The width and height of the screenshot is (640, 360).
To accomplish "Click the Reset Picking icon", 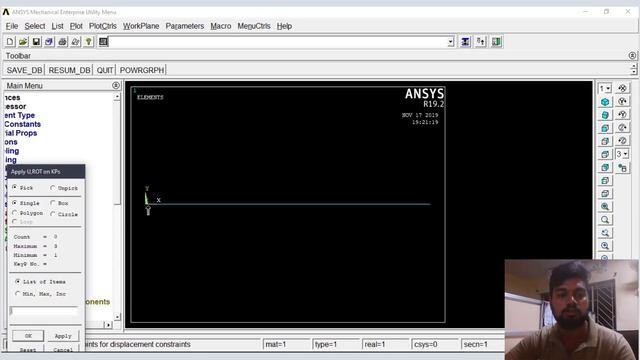I will coord(480,42).
